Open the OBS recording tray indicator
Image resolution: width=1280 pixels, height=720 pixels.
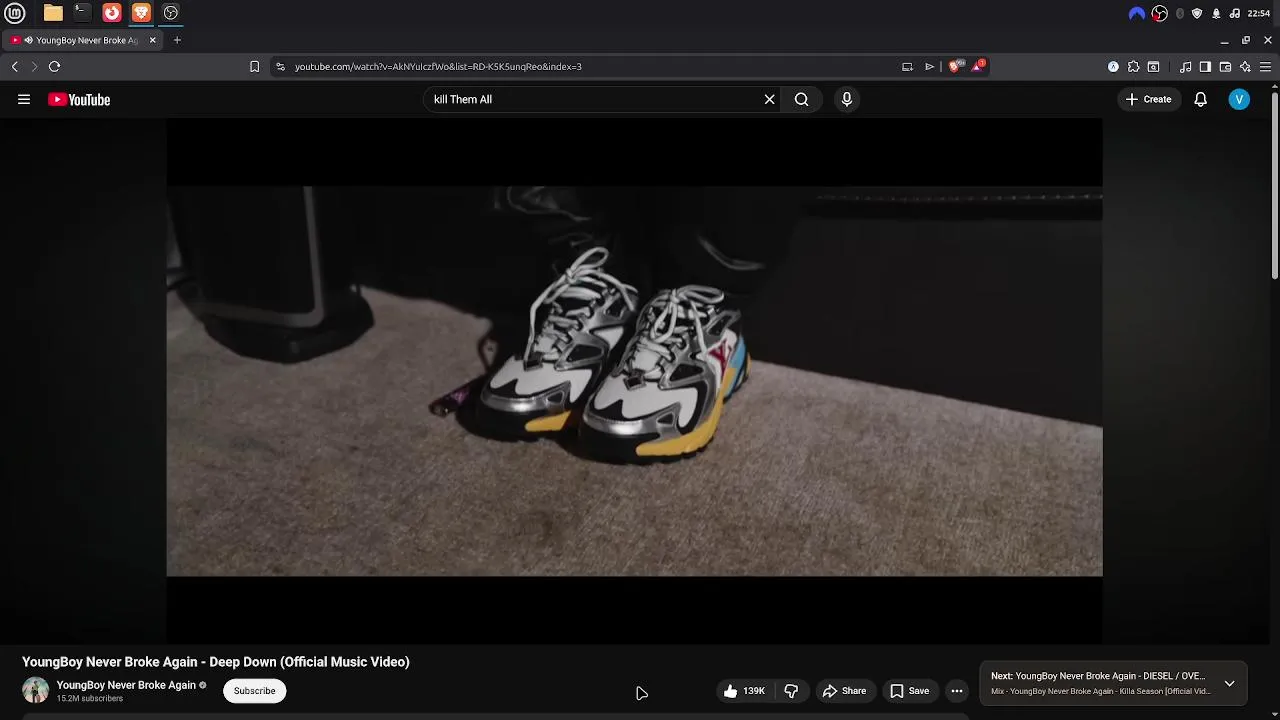1159,13
